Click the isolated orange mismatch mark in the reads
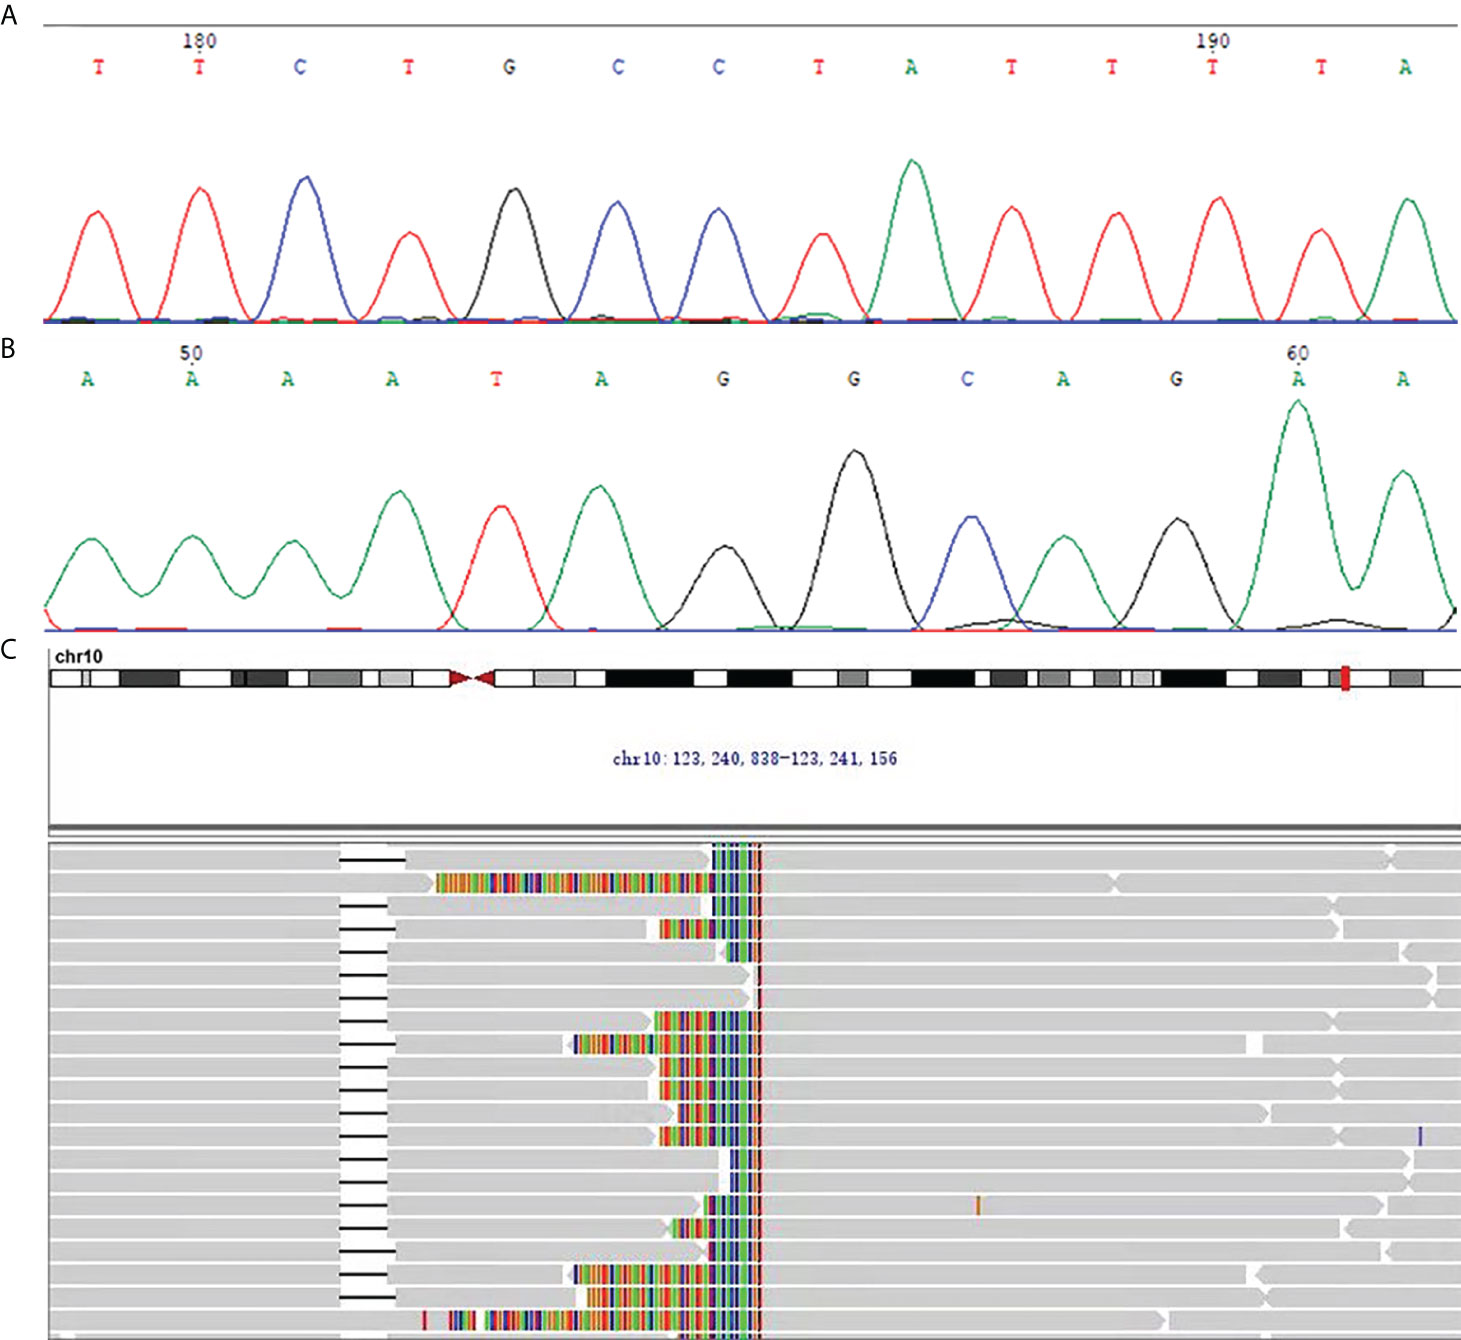 tap(978, 1205)
